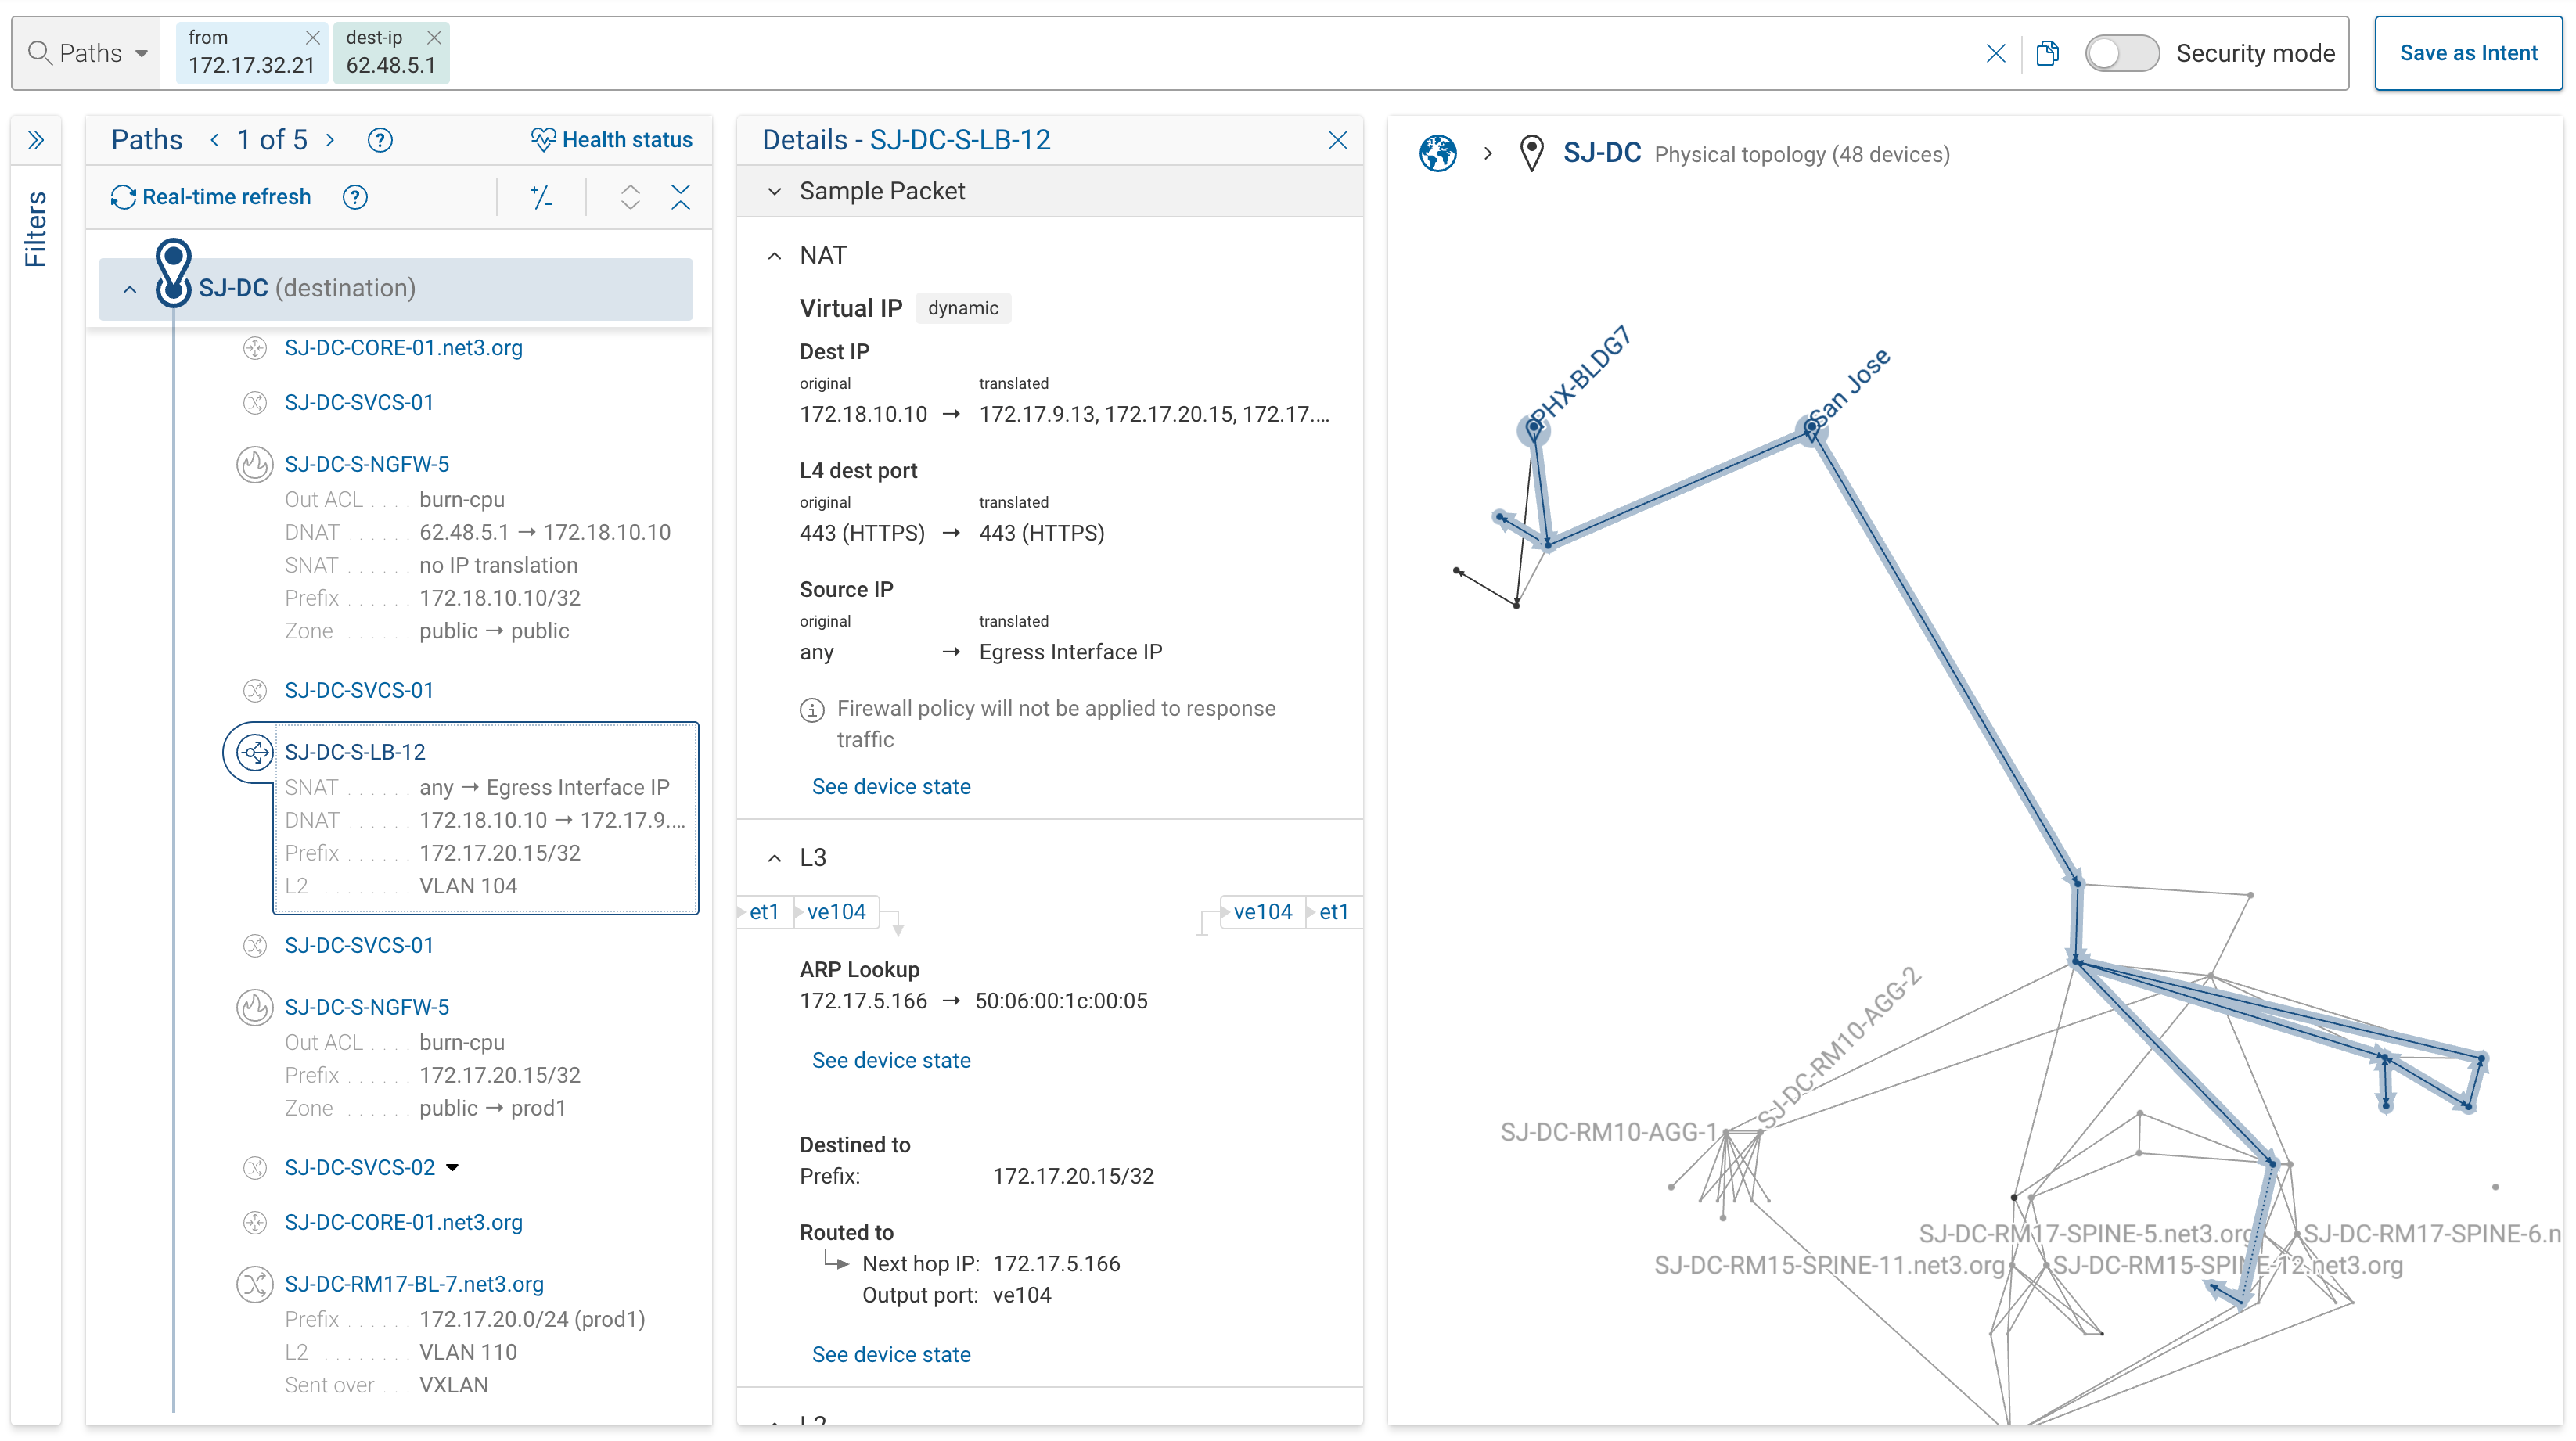Click the plus/minus diff icon

pos(541,197)
